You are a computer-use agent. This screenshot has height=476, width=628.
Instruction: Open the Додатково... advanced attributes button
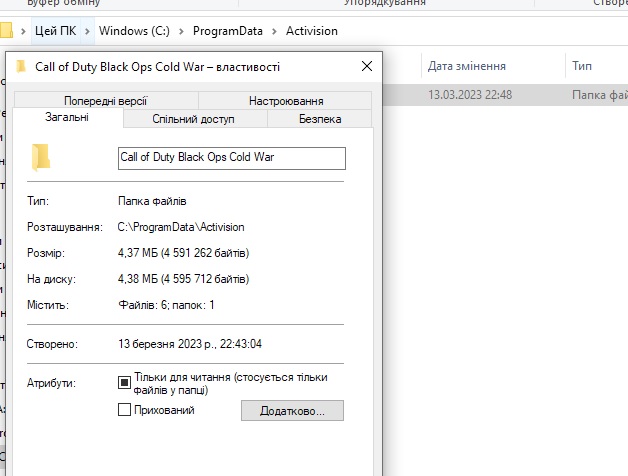292,411
